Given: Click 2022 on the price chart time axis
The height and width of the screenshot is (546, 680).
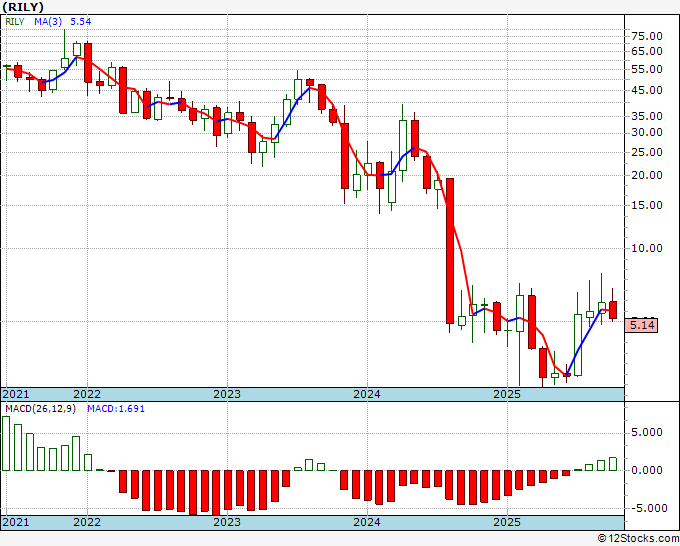Looking at the screenshot, I should pyautogui.click(x=87, y=394).
